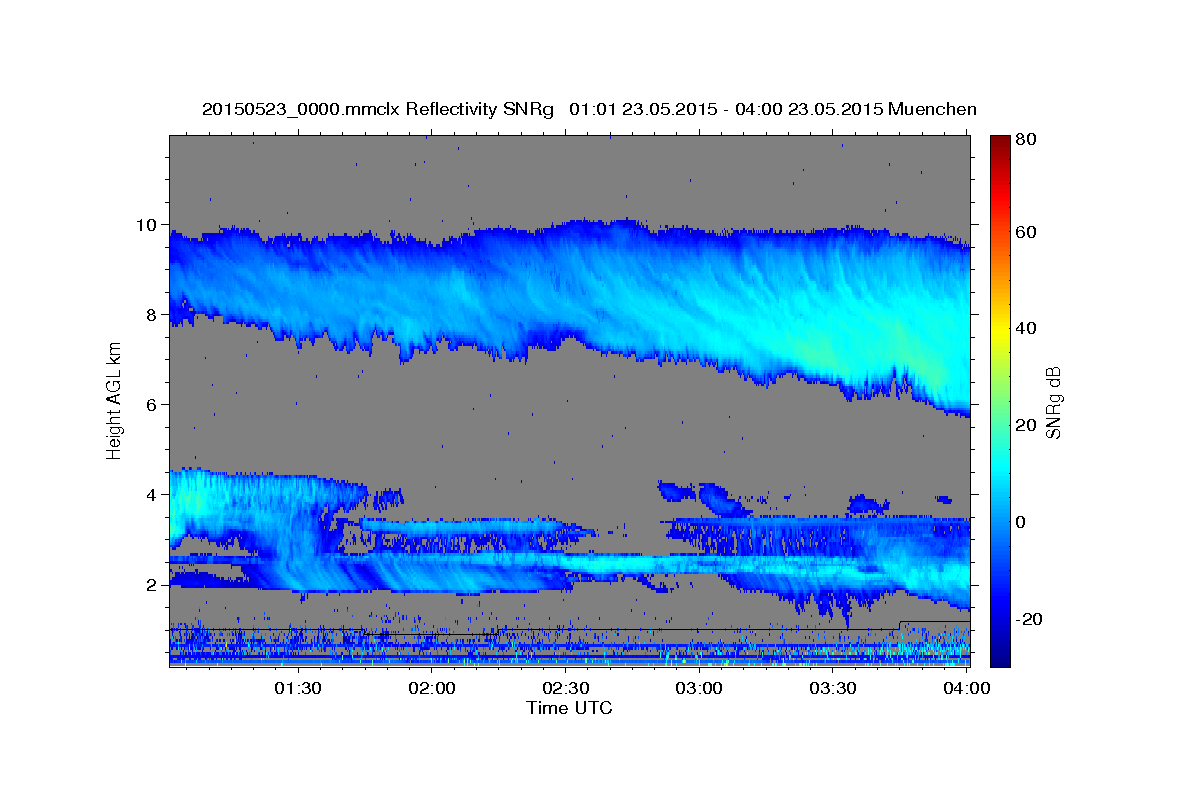Click the colorbar value -20
This screenshot has width=1200, height=800.
1031,619
